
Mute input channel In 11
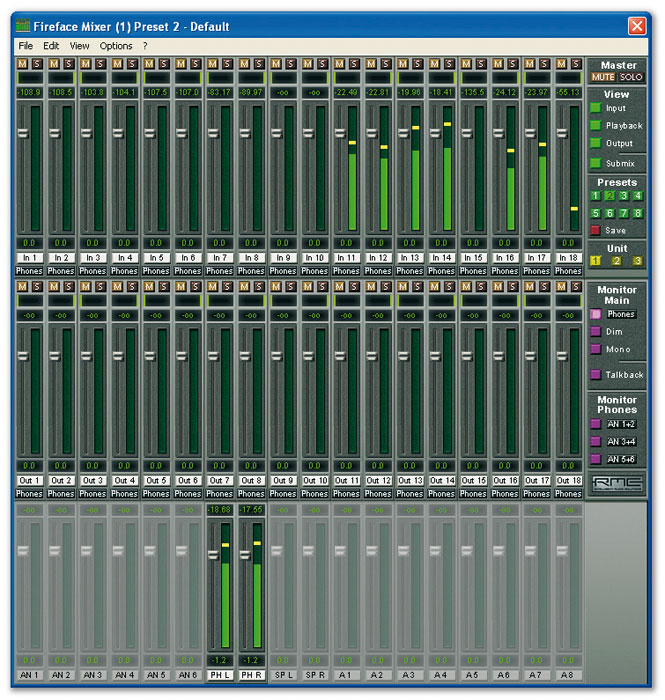pos(340,63)
